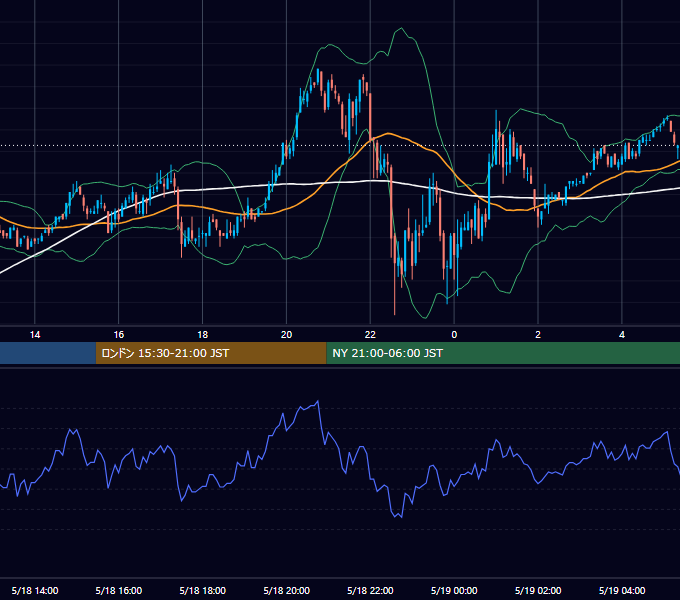Click the 22 hour axis label
Viewport: 680px width, 600px height.
[x=370, y=335]
